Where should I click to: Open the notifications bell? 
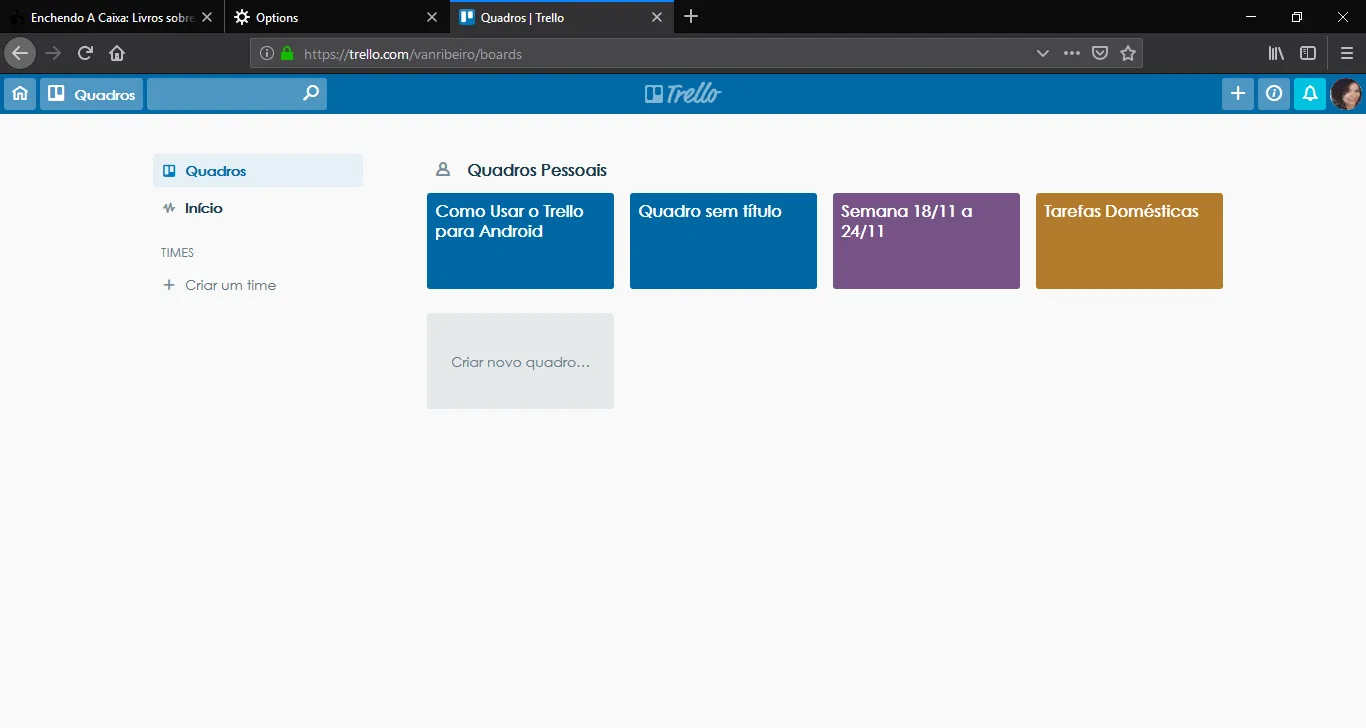click(x=1310, y=94)
